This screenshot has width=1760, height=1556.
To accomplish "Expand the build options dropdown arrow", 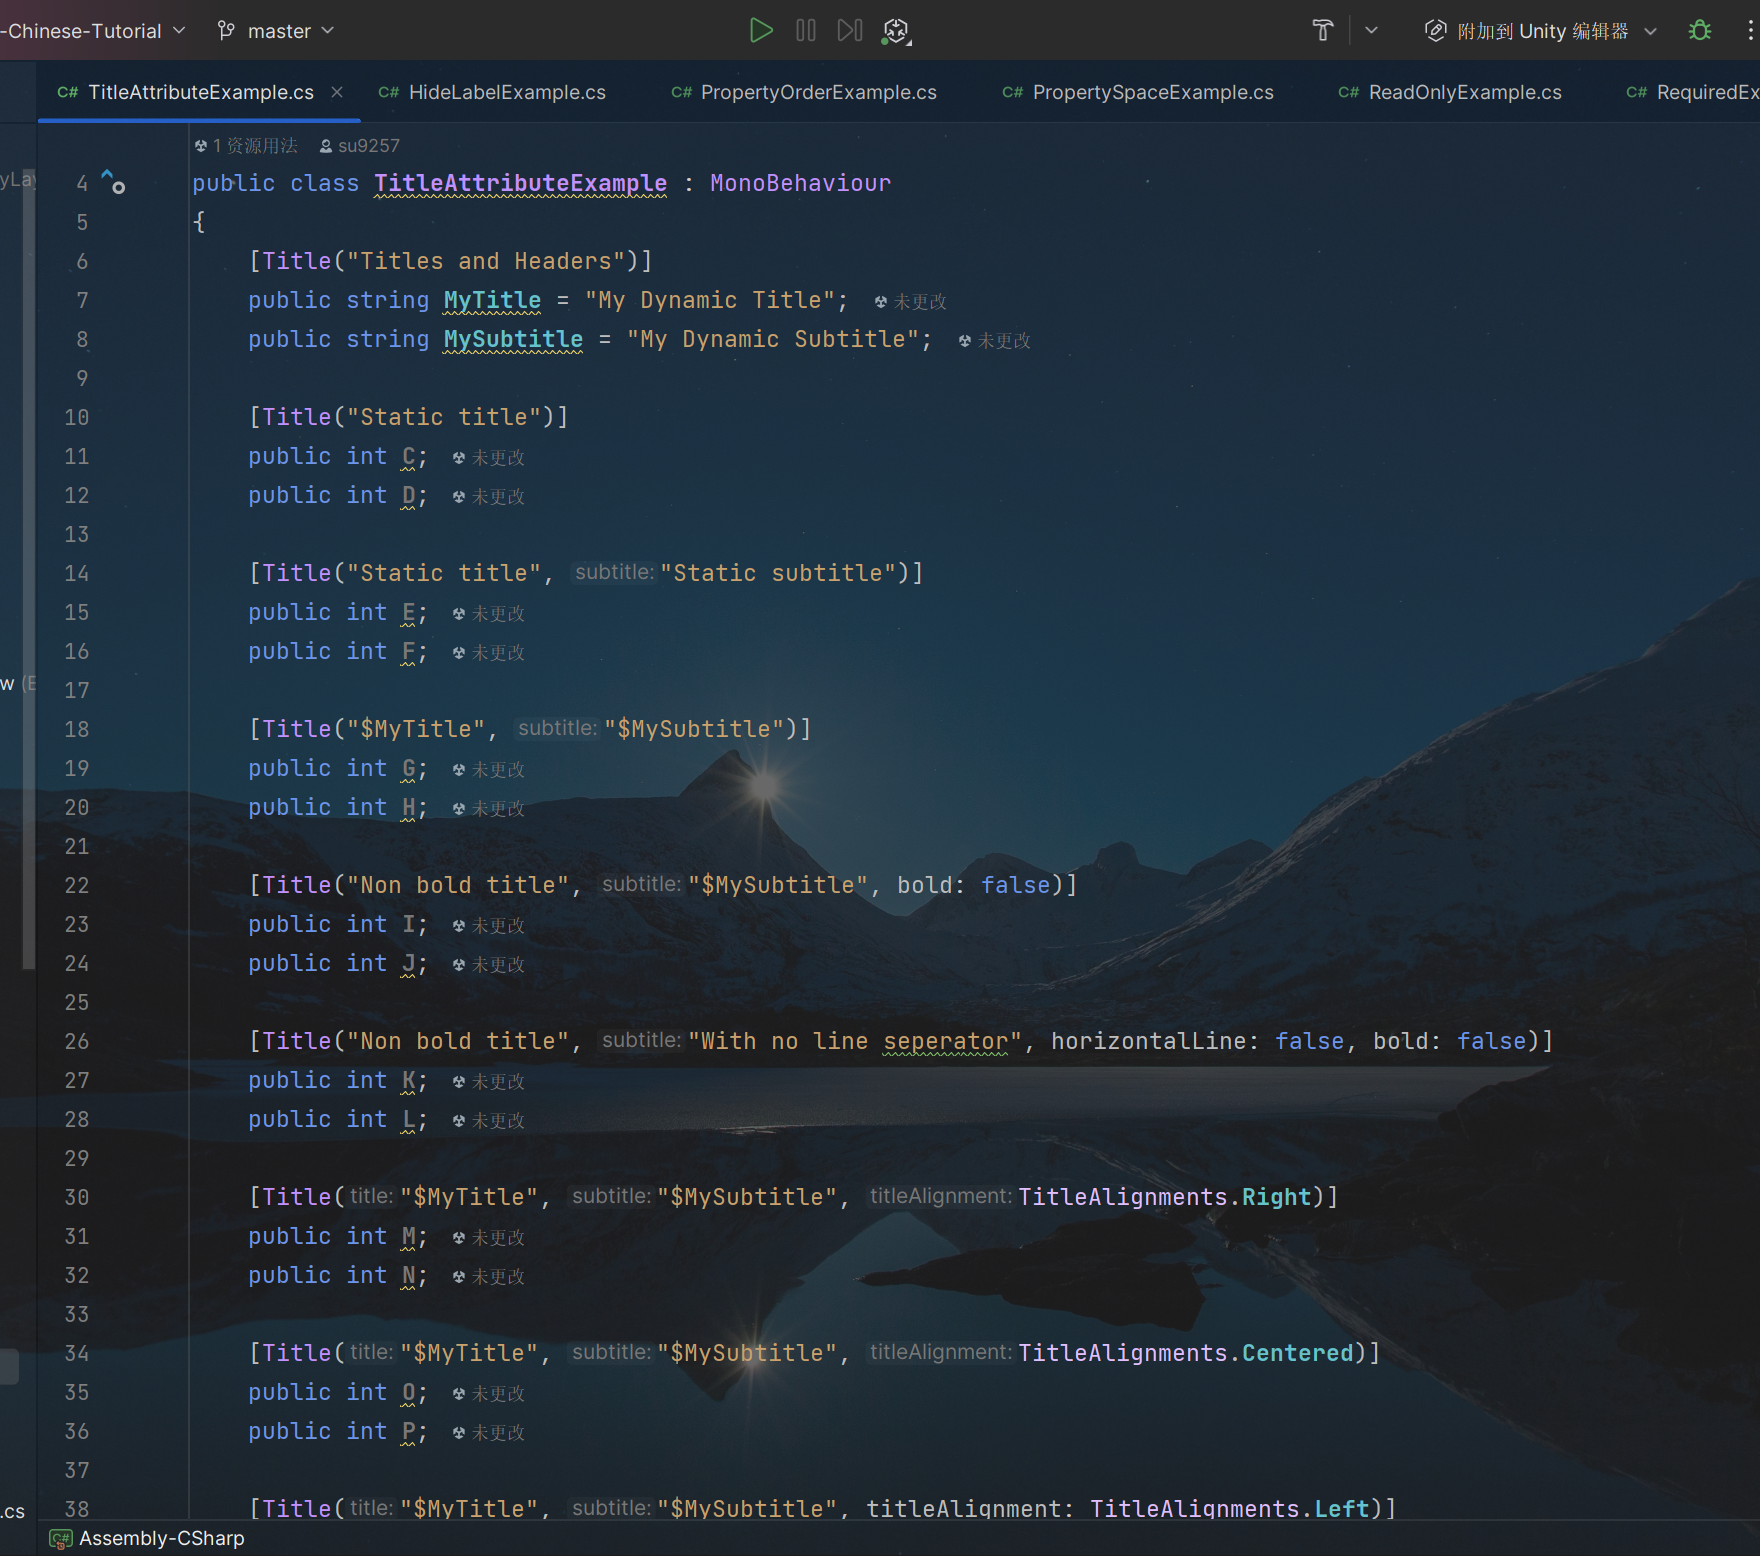I will tap(1371, 31).
